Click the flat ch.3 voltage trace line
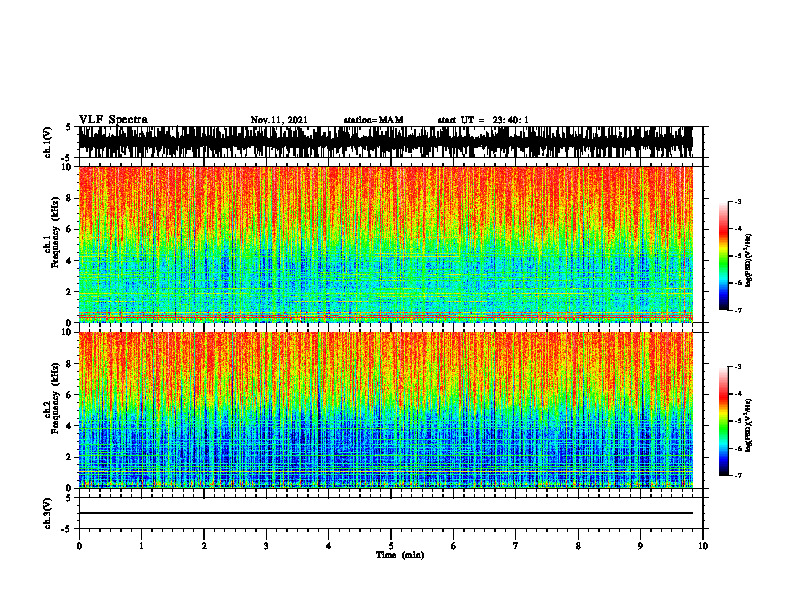Image resolution: width=792 pixels, height=612 pixels. (x=385, y=513)
